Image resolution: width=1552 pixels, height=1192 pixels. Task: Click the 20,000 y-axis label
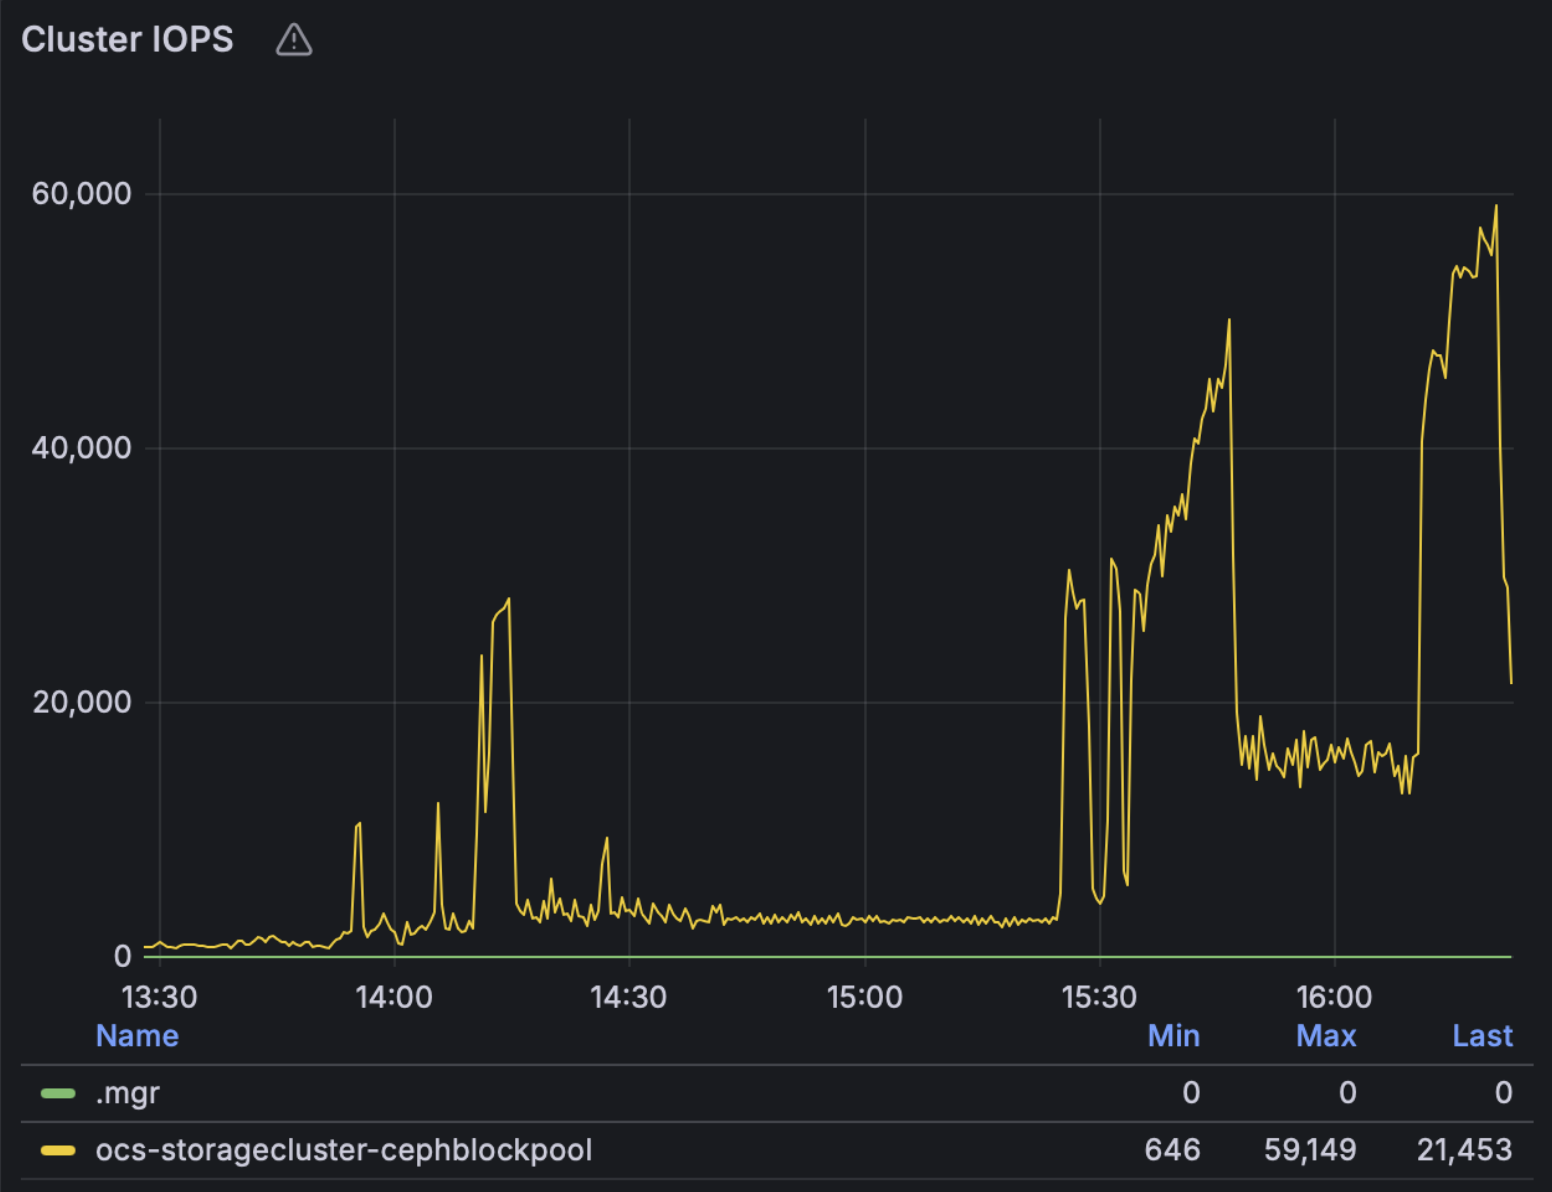(x=81, y=702)
